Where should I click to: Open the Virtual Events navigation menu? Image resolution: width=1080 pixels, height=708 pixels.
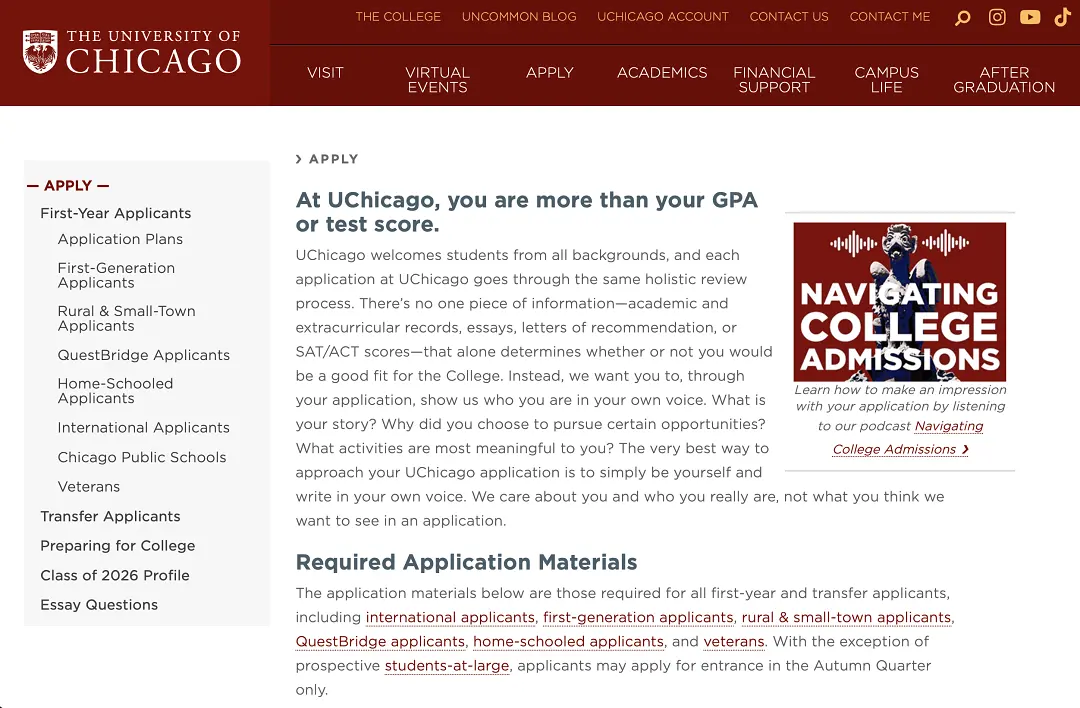[x=437, y=80]
